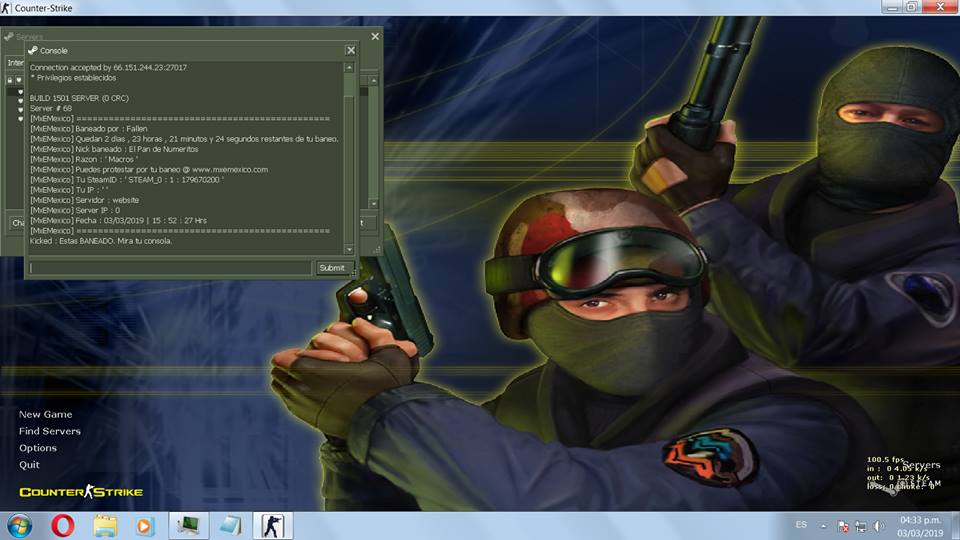The image size is (960, 540).
Task: Open Find Servers from the main menu
Action: pos(50,431)
